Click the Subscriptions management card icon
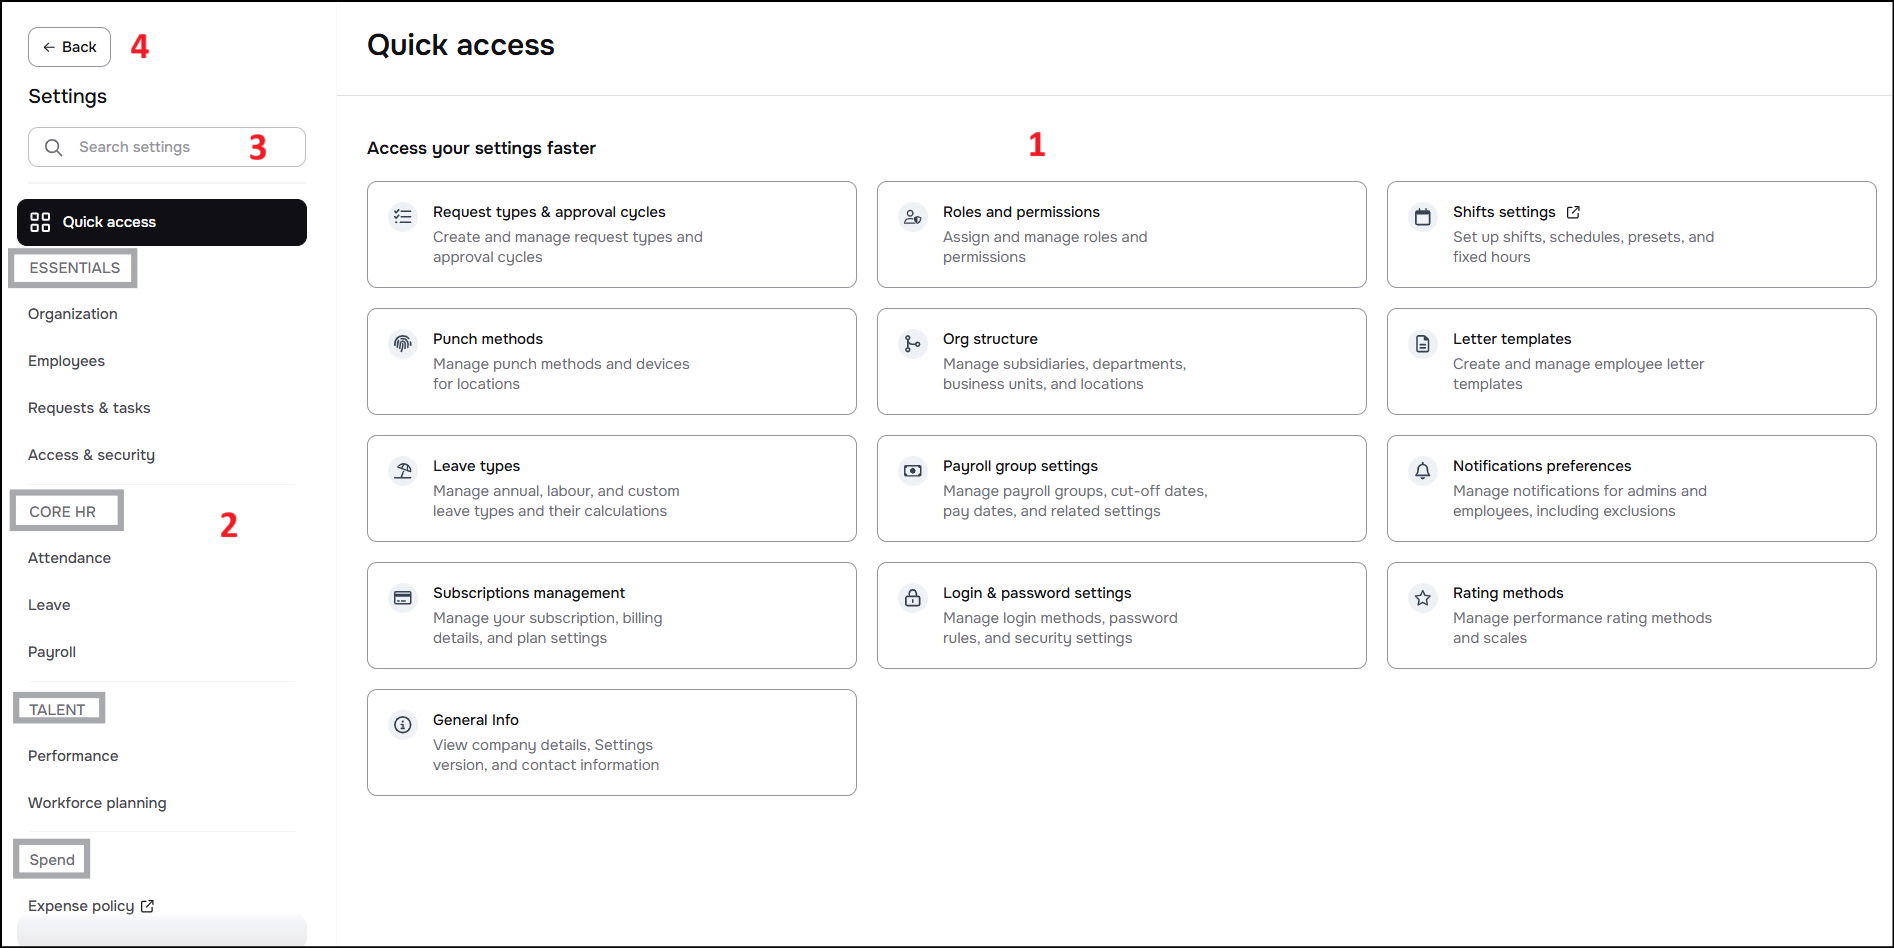This screenshot has width=1894, height=948. (403, 598)
